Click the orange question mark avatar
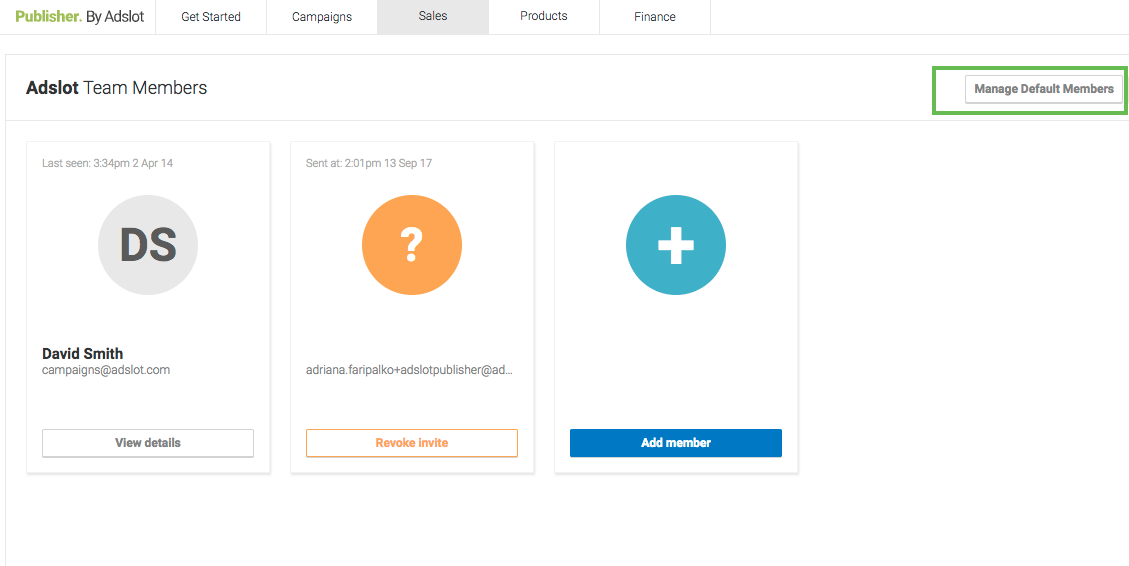Screen dimensions: 1129x566 pos(411,245)
